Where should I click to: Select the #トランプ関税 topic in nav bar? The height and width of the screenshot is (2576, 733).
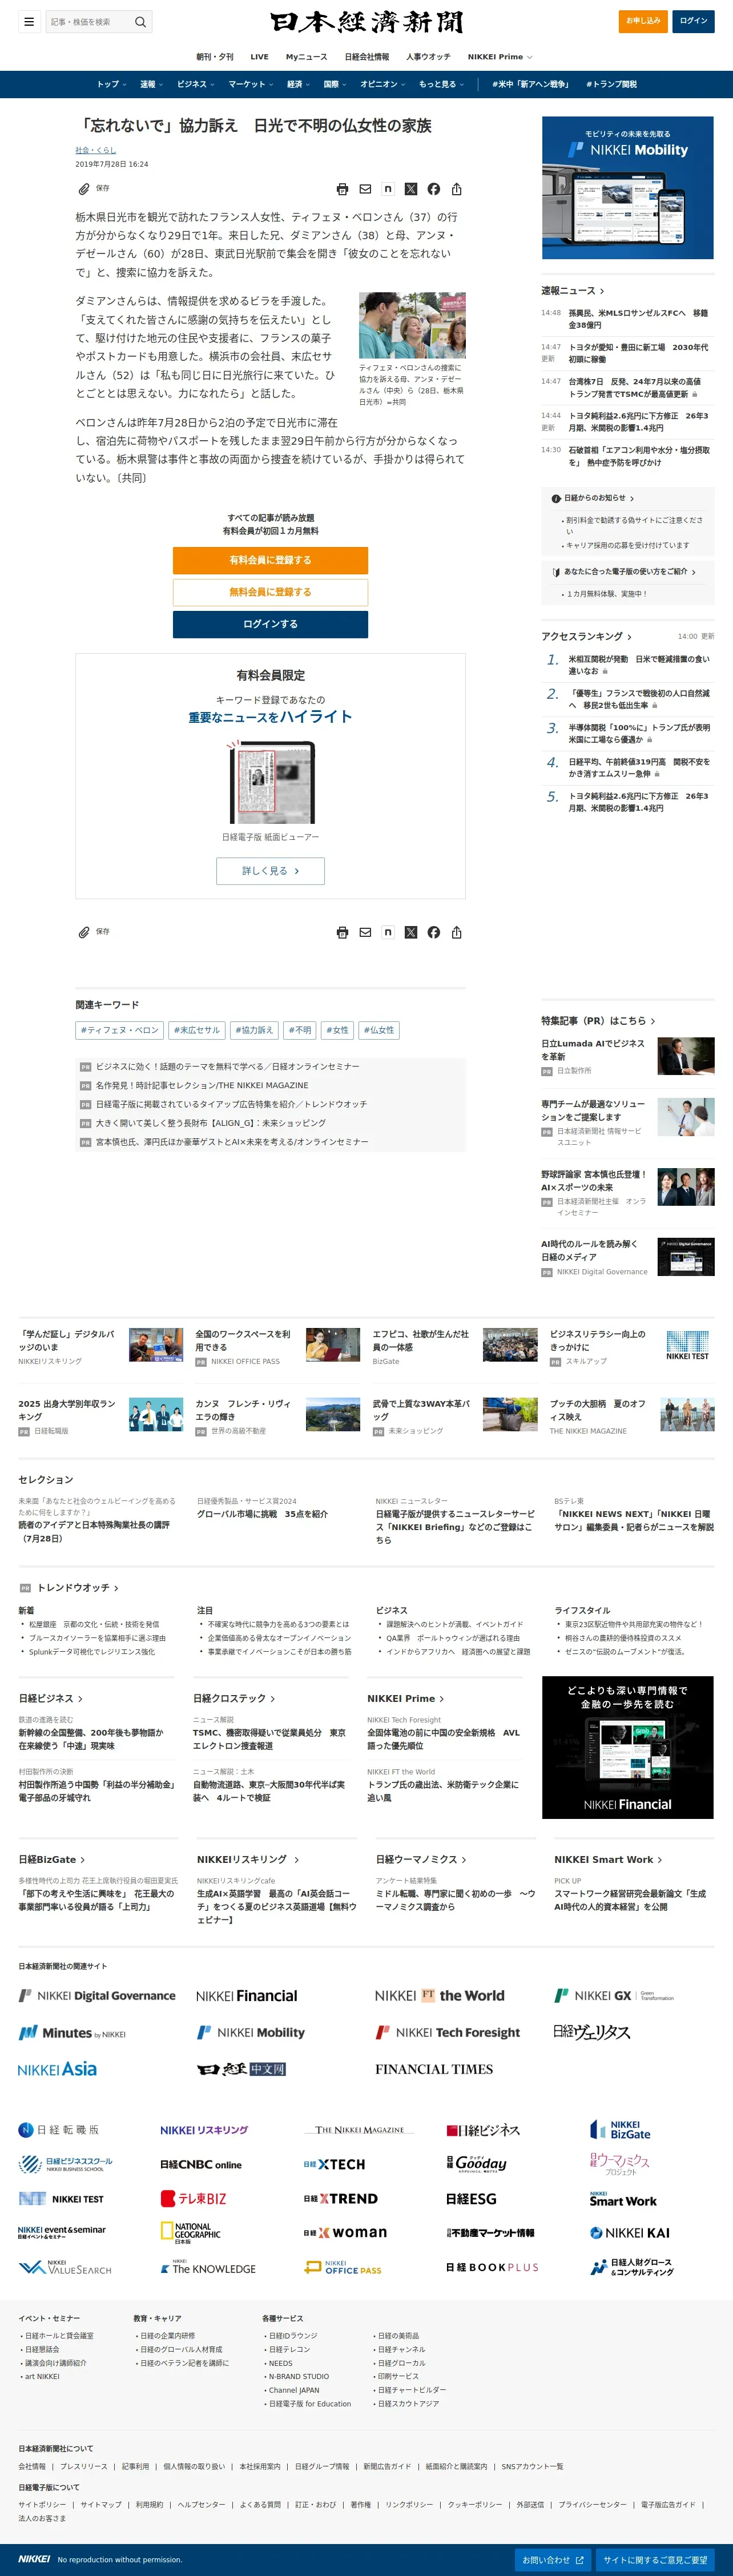pyautogui.click(x=611, y=84)
